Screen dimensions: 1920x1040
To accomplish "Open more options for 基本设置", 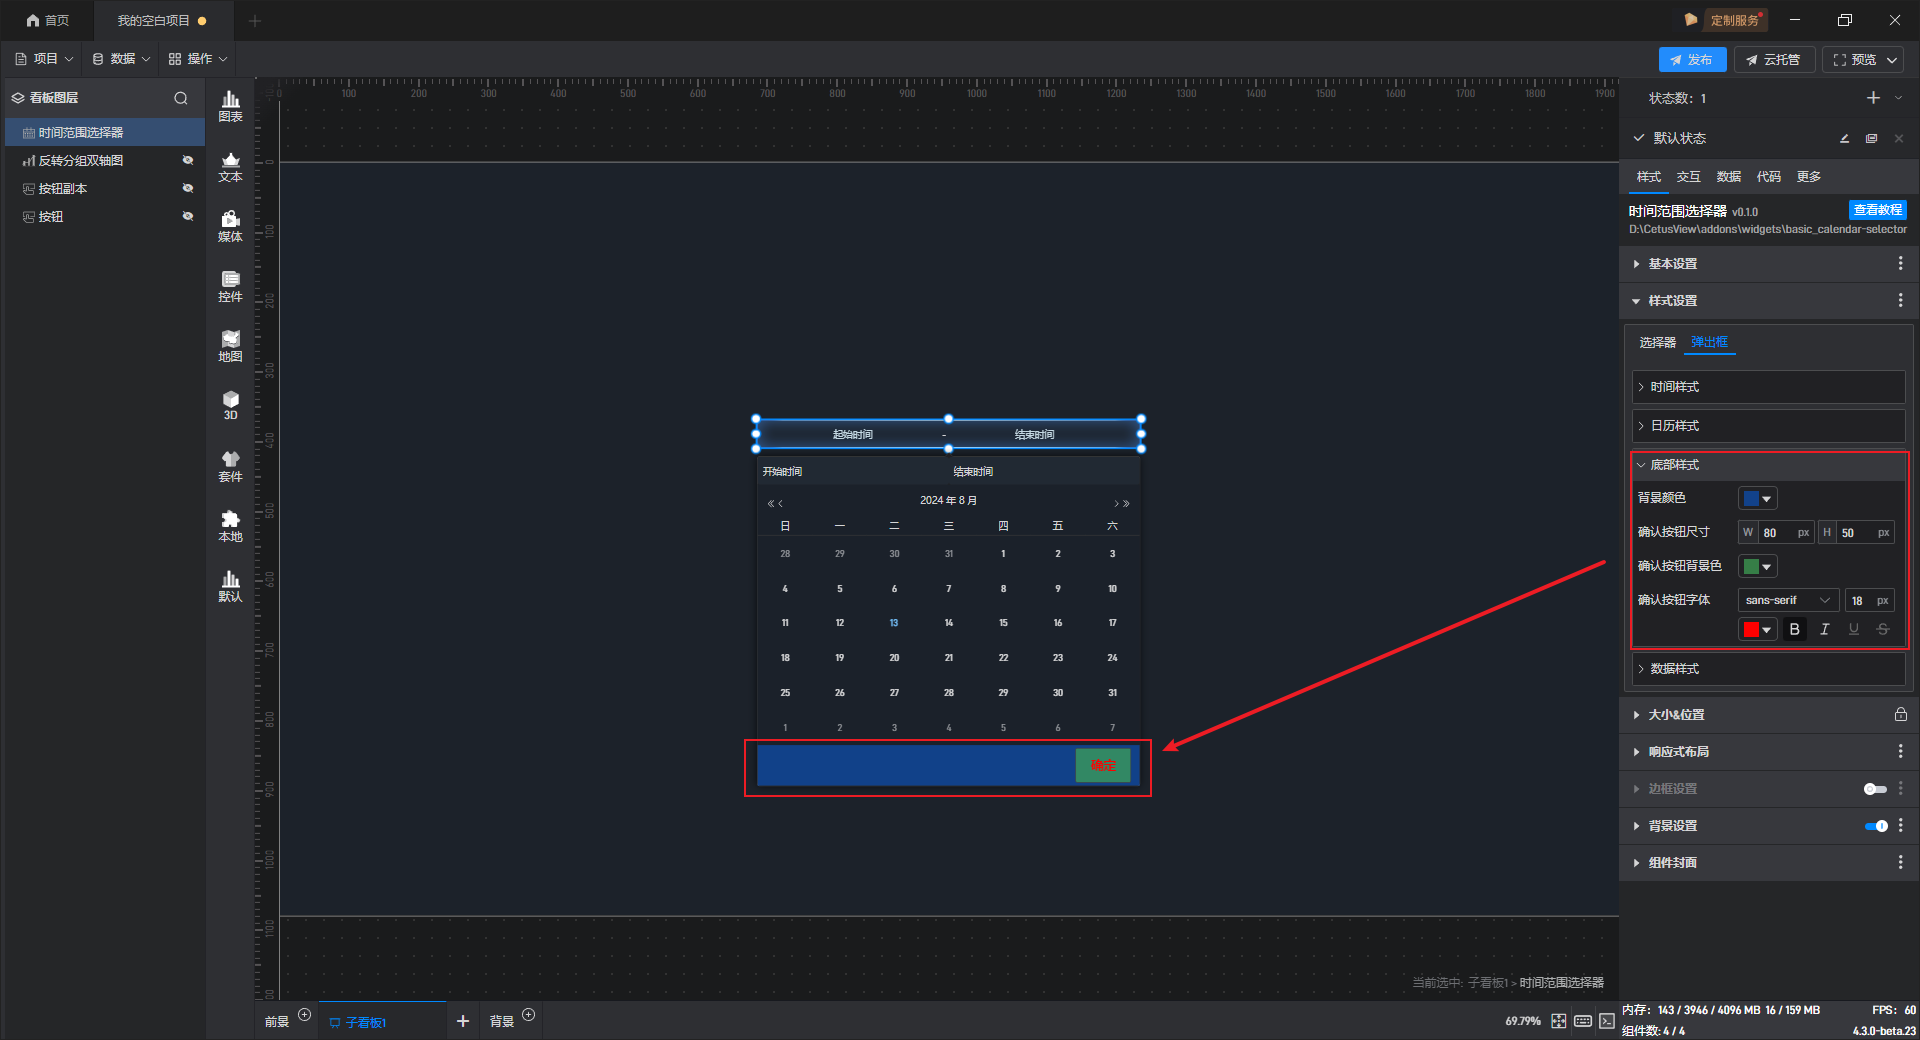I will 1900,263.
